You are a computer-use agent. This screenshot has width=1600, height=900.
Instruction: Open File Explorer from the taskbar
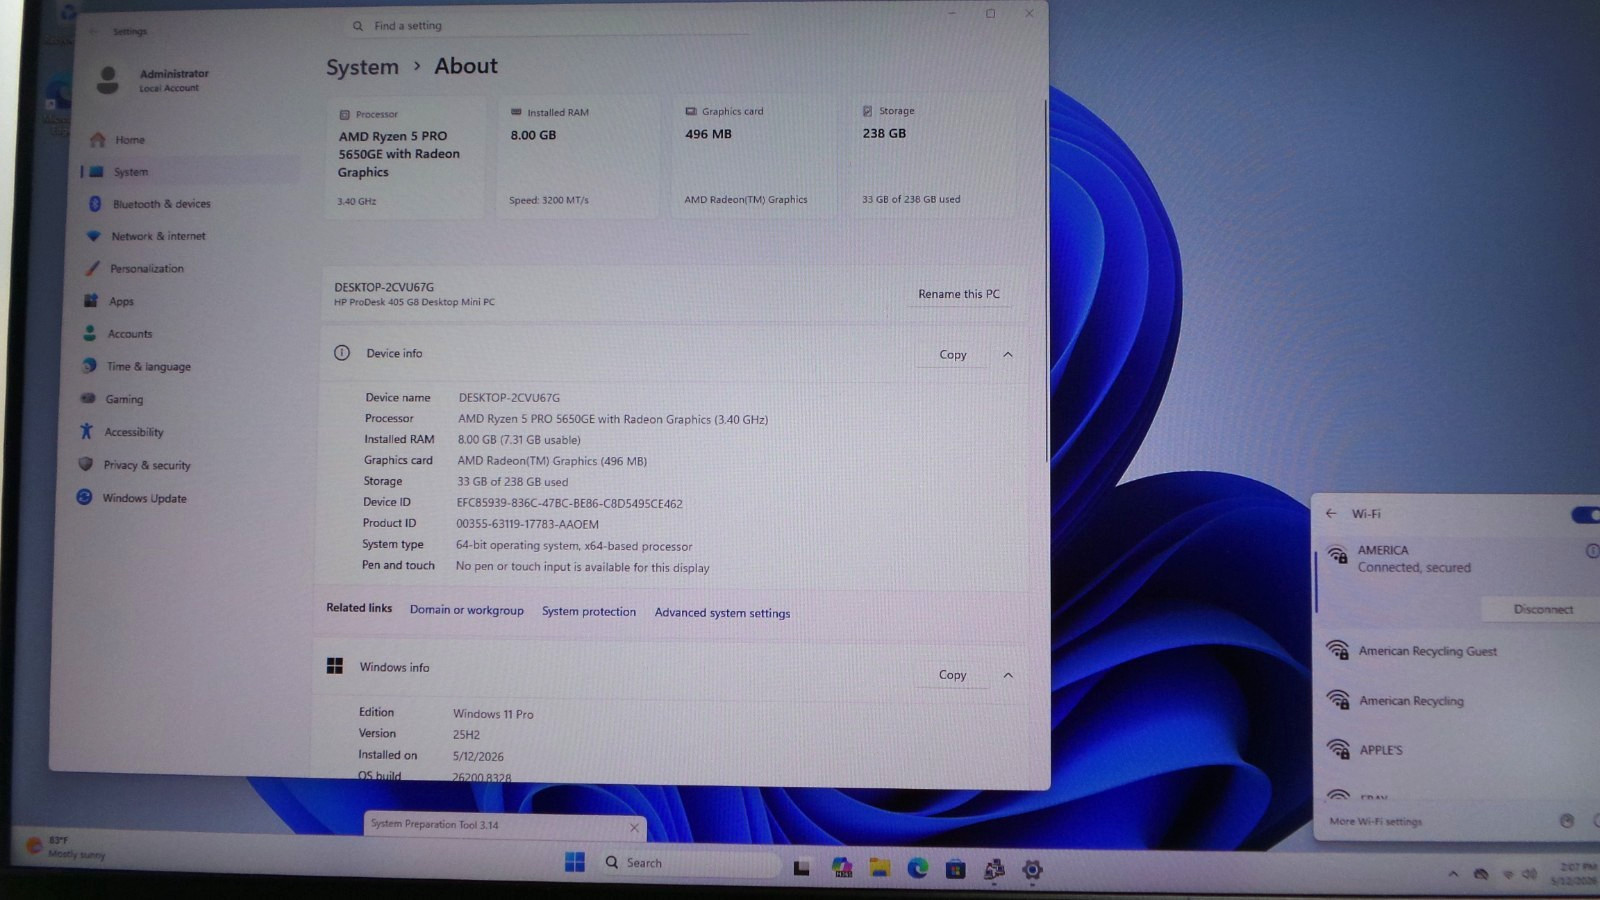[880, 868]
